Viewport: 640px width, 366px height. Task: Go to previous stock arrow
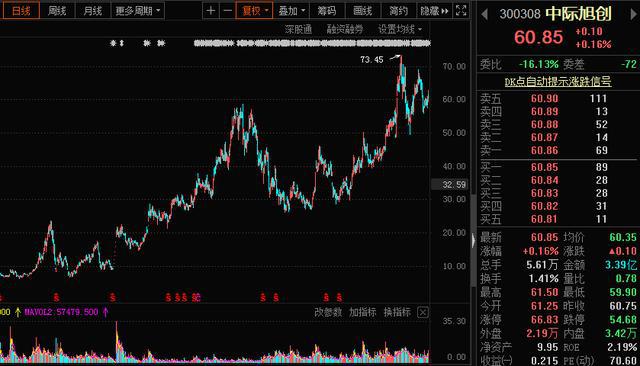click(484, 15)
